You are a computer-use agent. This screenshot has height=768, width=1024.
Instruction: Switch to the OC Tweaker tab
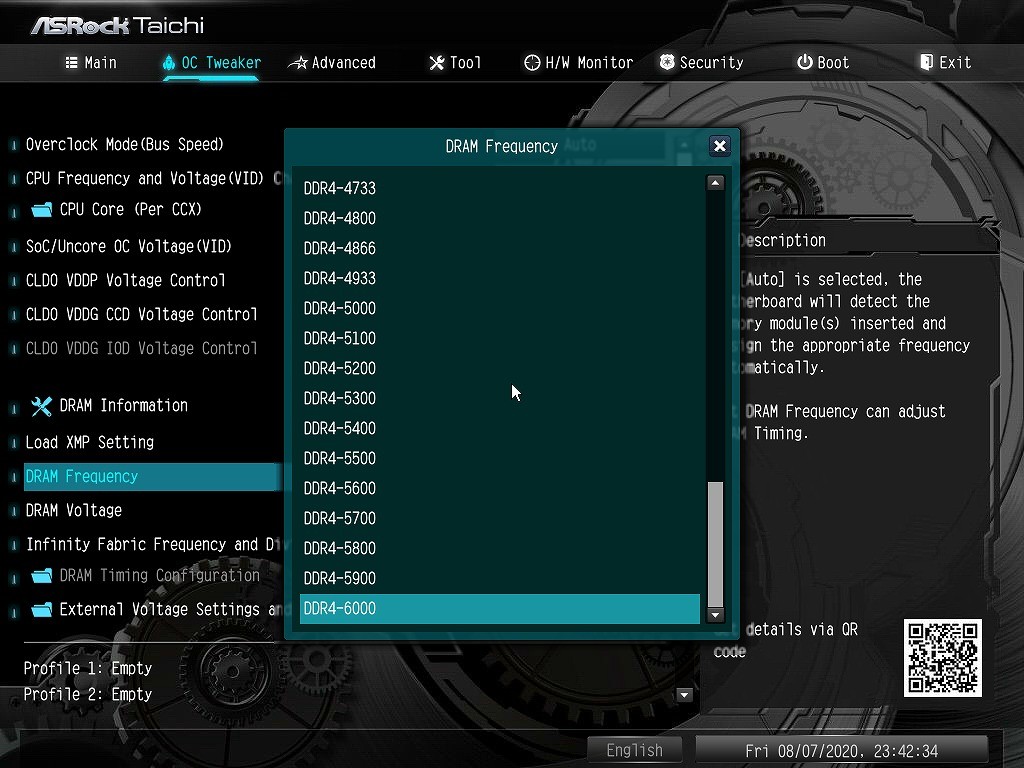click(x=212, y=63)
